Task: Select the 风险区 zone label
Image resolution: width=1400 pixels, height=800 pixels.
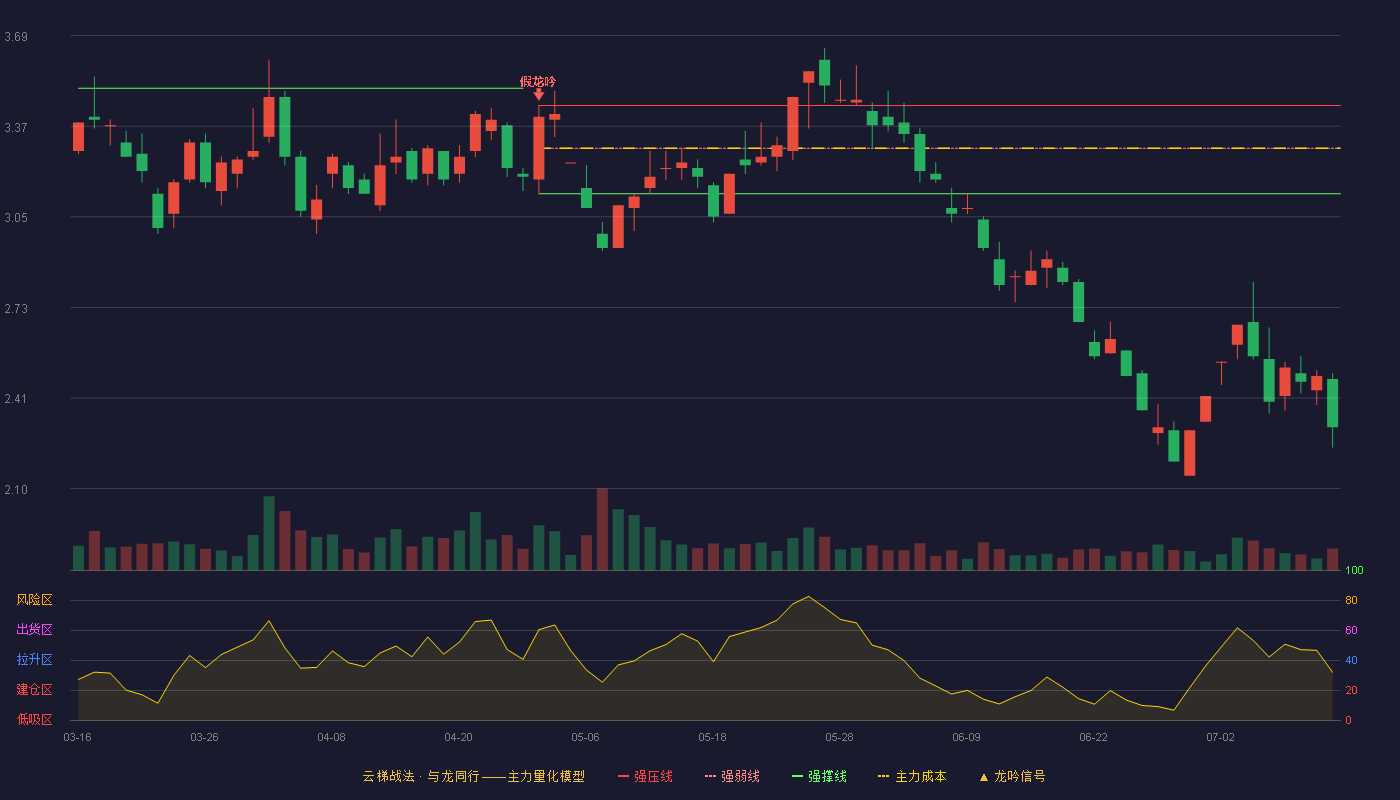Action: (34, 600)
